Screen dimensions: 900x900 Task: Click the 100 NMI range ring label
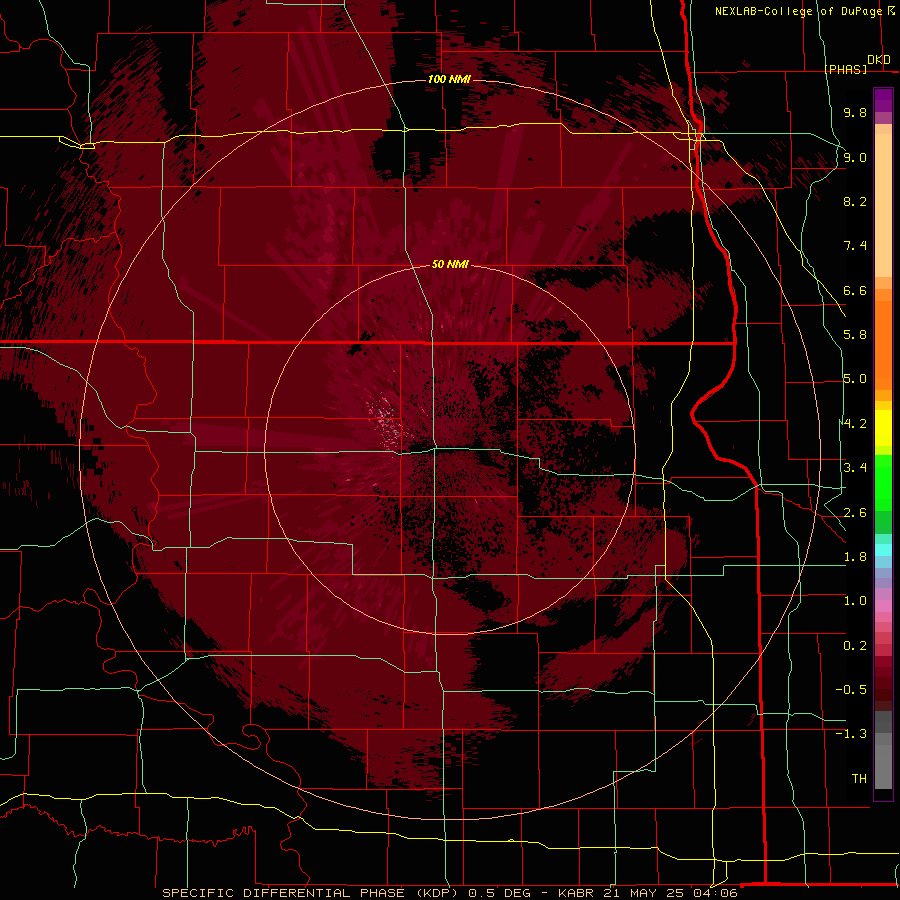(449, 79)
